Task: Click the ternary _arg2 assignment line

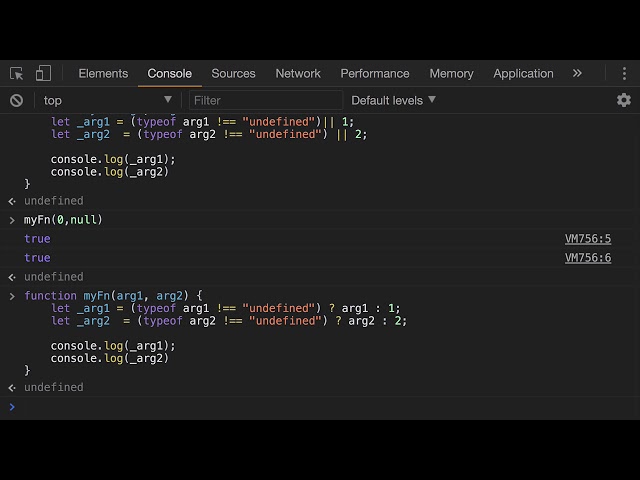Action: [229, 321]
